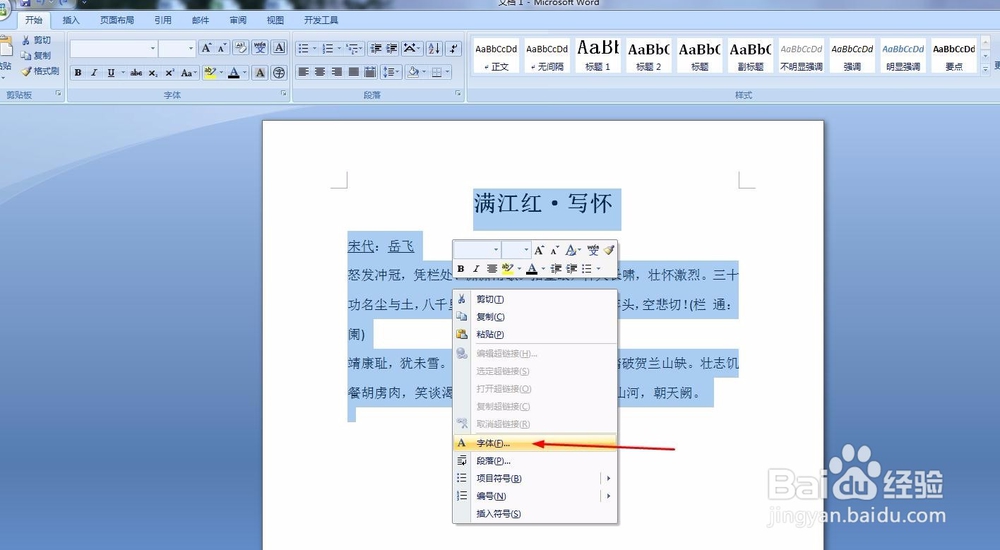This screenshot has width=1000, height=550.
Task: Align text right using the ribbon
Action: pos(336,72)
